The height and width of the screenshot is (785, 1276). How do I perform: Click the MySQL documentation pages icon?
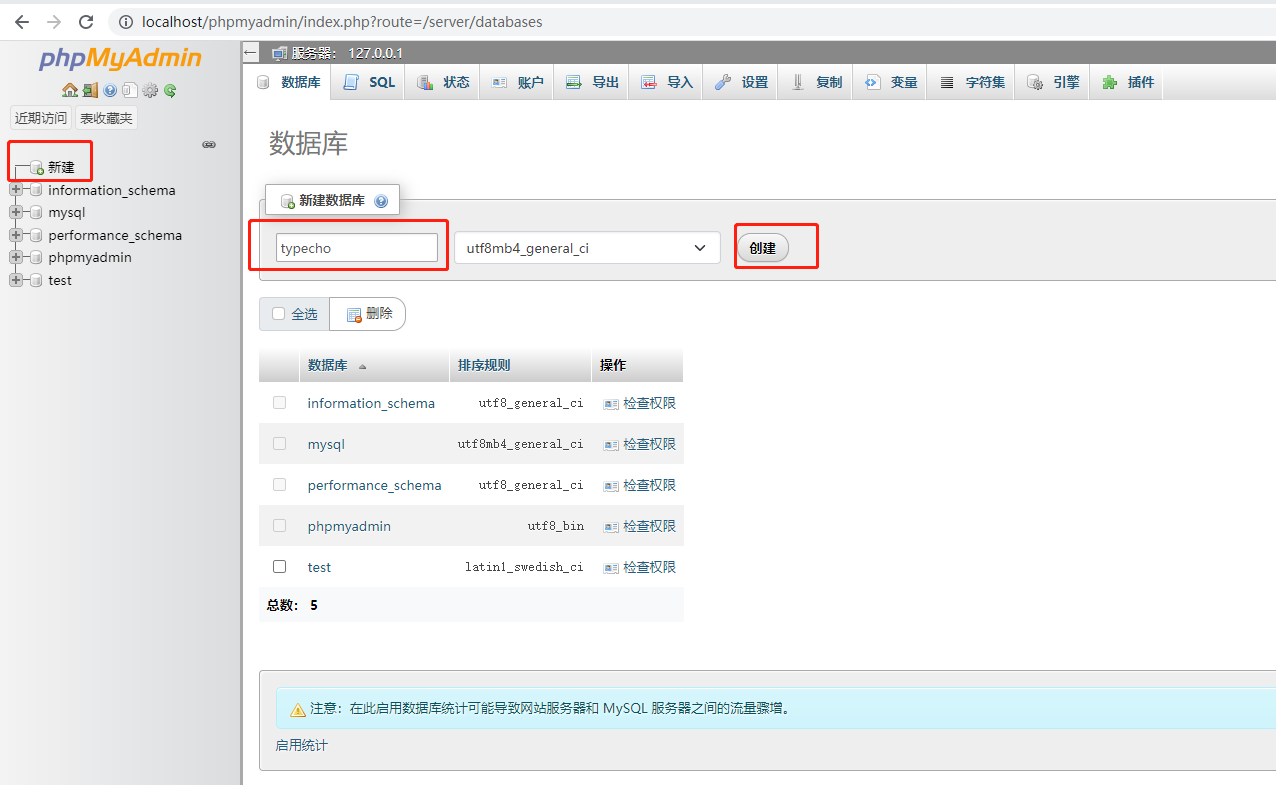tap(129, 90)
